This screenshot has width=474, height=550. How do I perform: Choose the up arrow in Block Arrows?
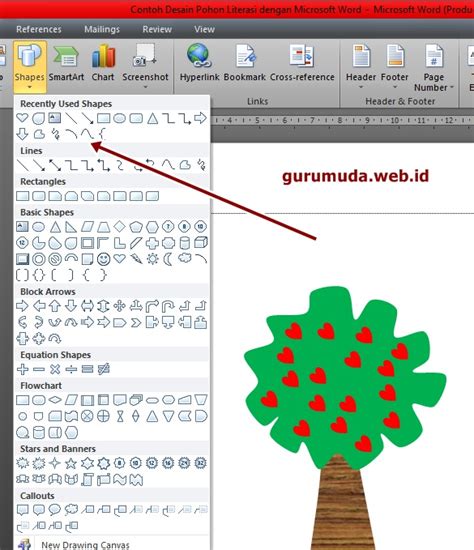(55, 306)
